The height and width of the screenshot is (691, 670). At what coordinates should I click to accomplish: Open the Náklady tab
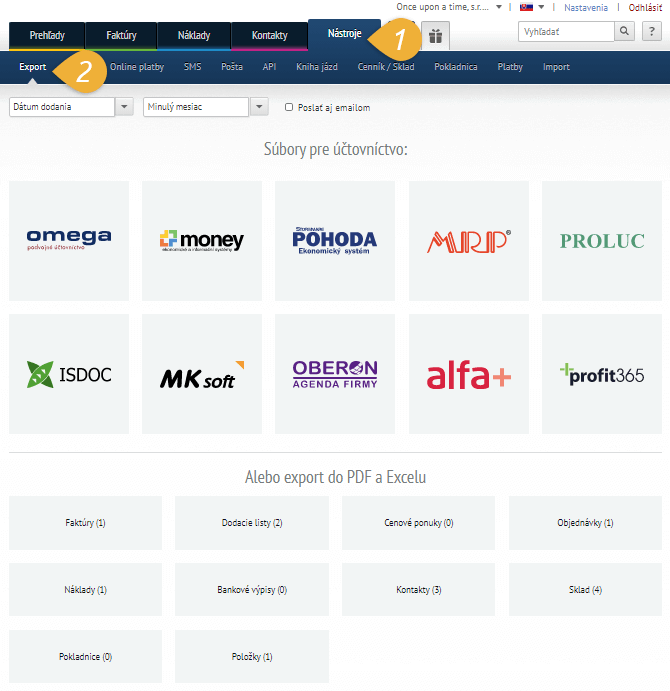tap(194, 36)
